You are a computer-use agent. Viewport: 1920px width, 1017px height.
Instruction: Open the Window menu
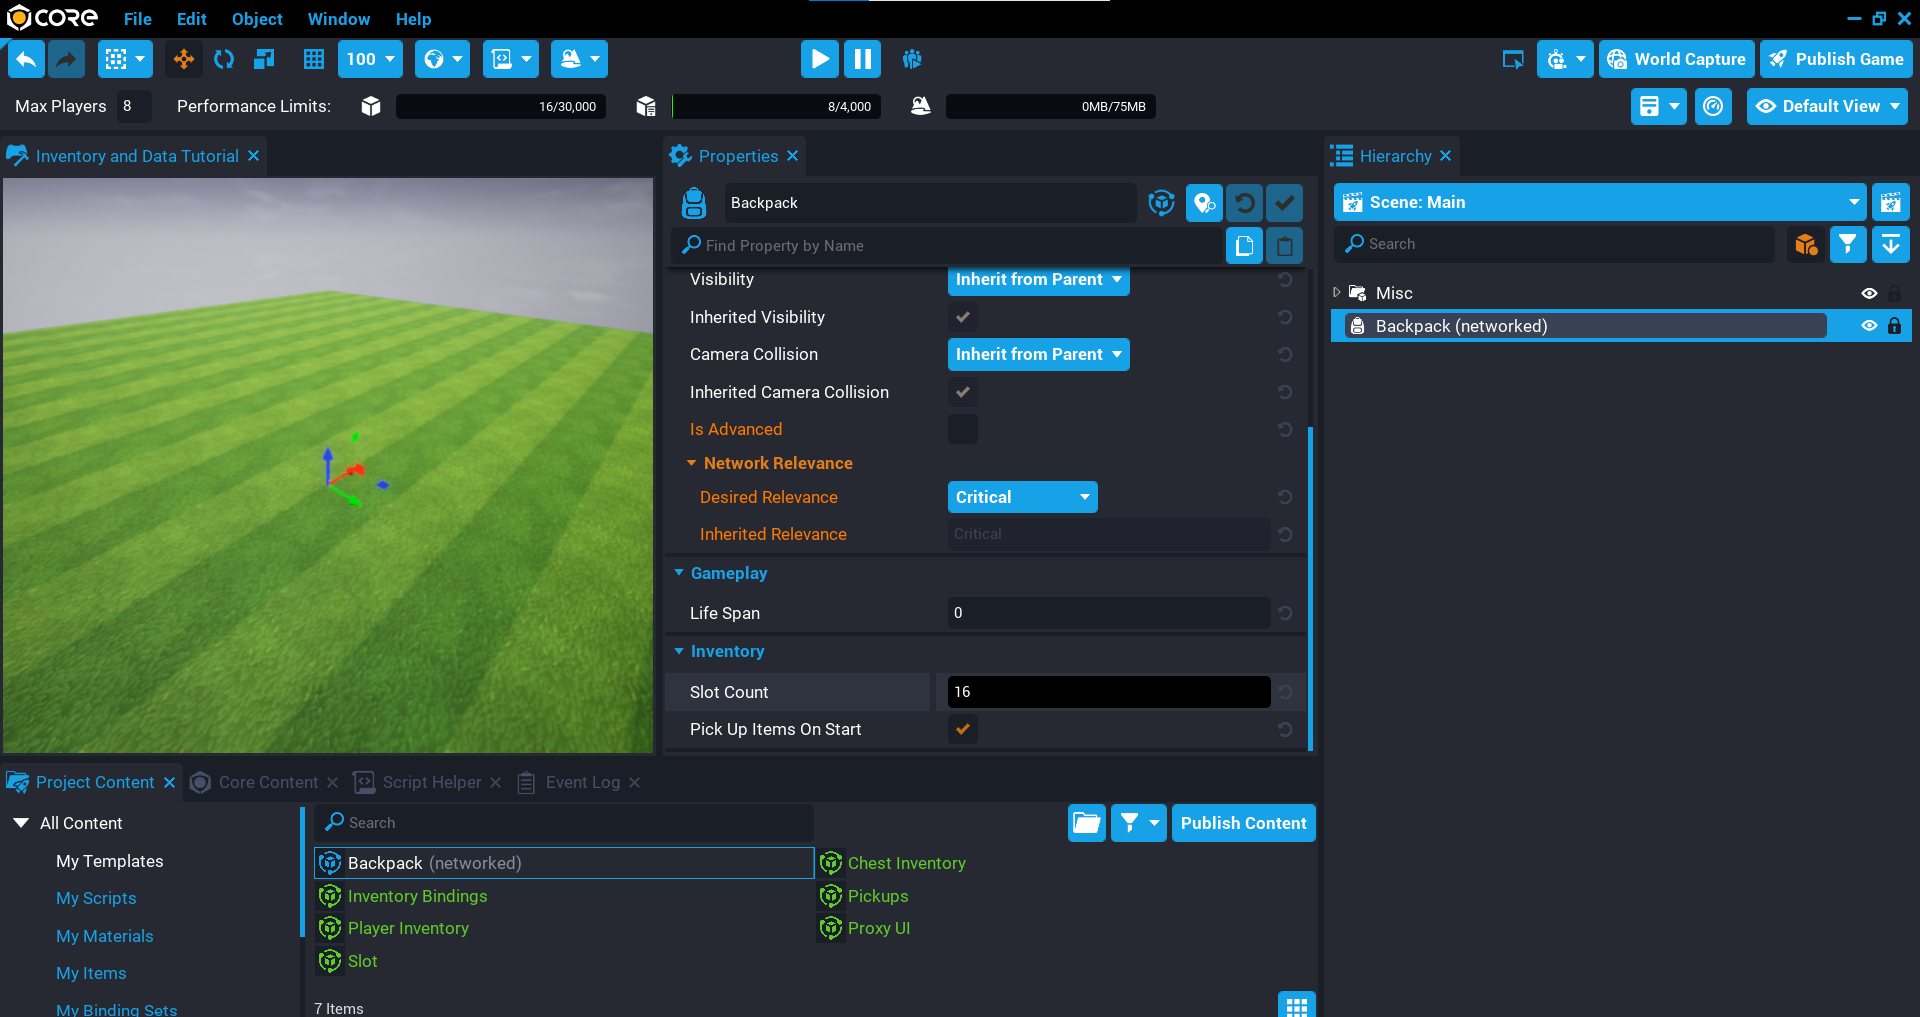(338, 19)
